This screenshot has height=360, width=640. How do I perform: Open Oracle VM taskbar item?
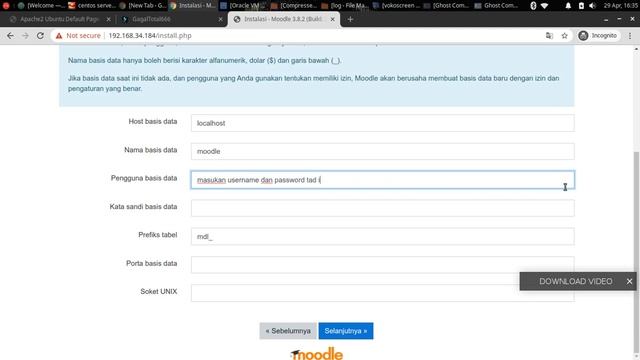244,6
